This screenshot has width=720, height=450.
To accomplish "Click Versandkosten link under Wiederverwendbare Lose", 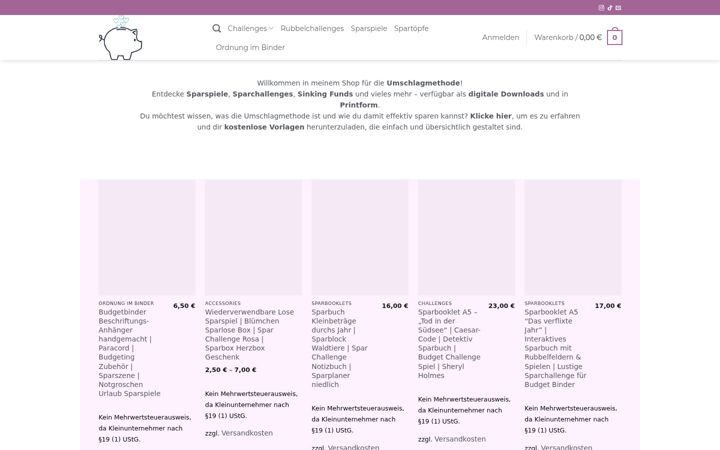I will (x=247, y=433).
